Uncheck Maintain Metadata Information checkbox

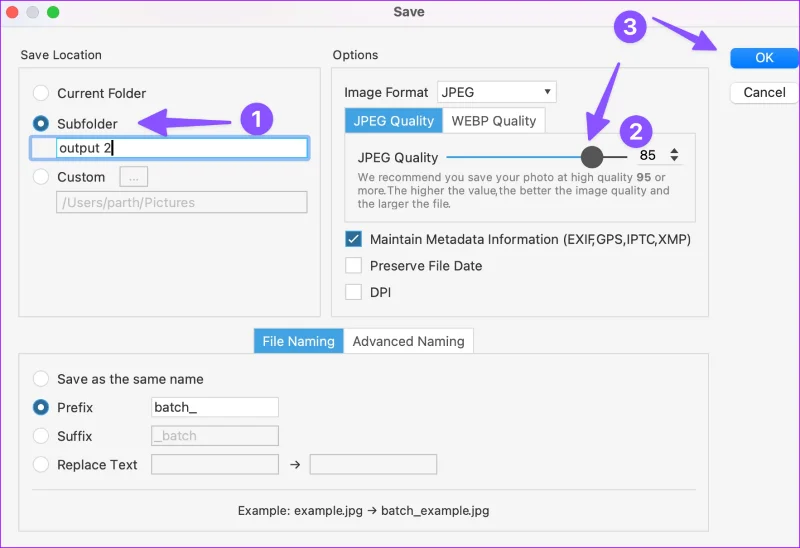click(353, 239)
